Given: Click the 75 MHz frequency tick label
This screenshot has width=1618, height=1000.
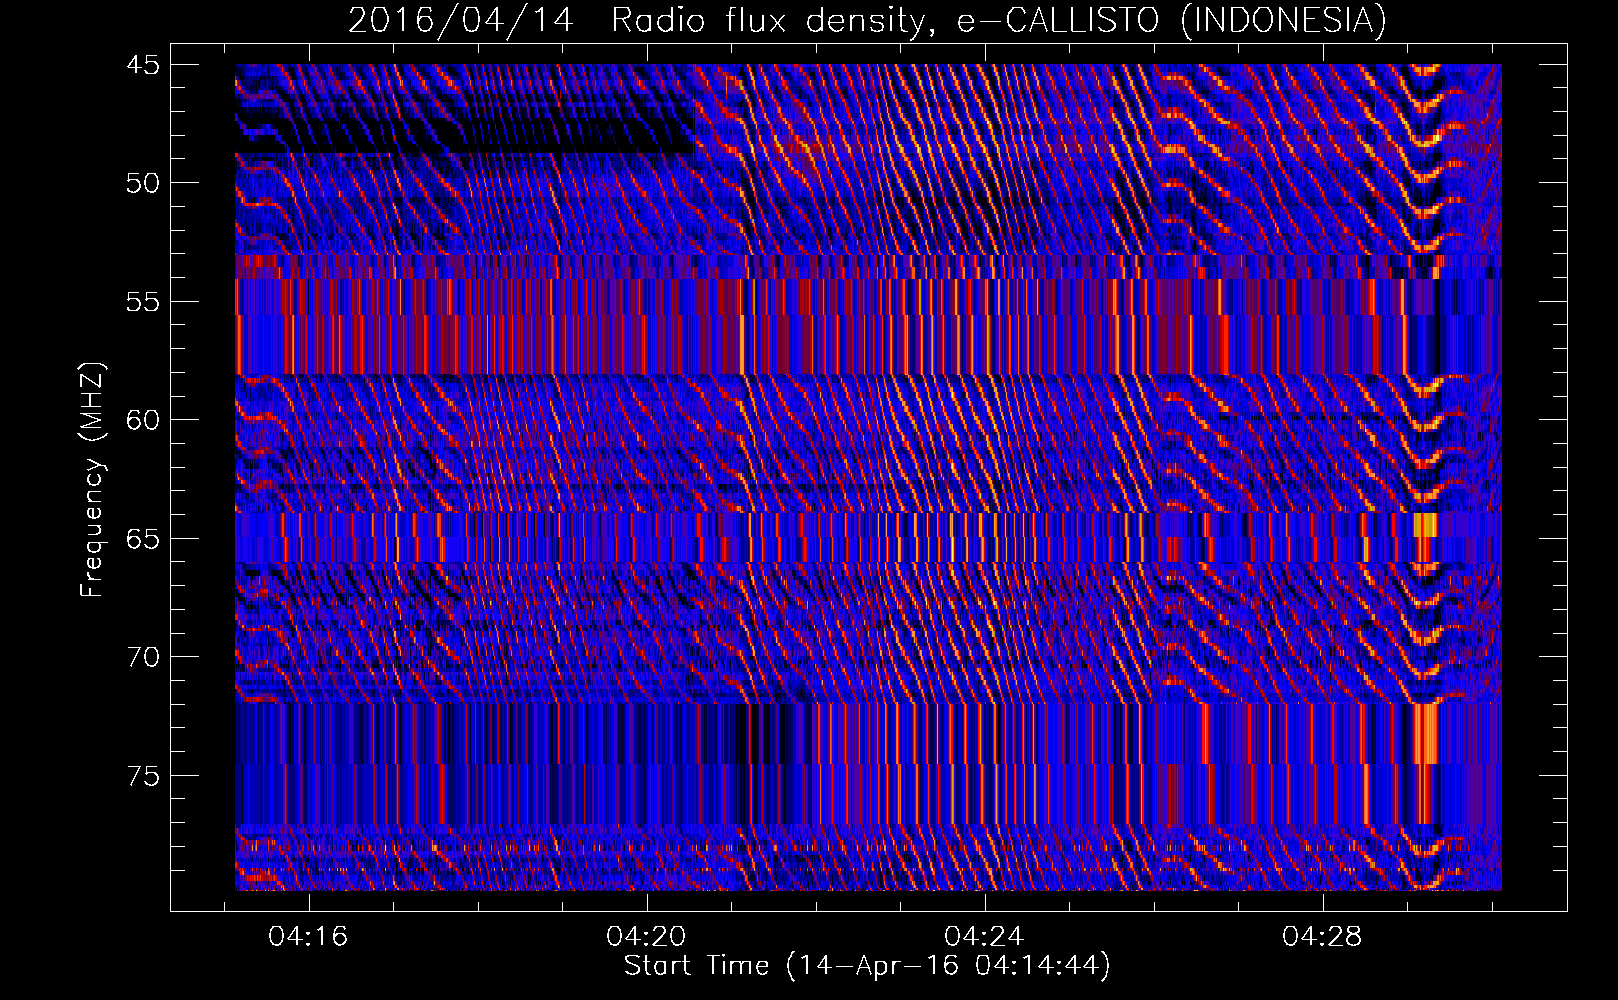Looking at the screenshot, I should coord(142,776).
